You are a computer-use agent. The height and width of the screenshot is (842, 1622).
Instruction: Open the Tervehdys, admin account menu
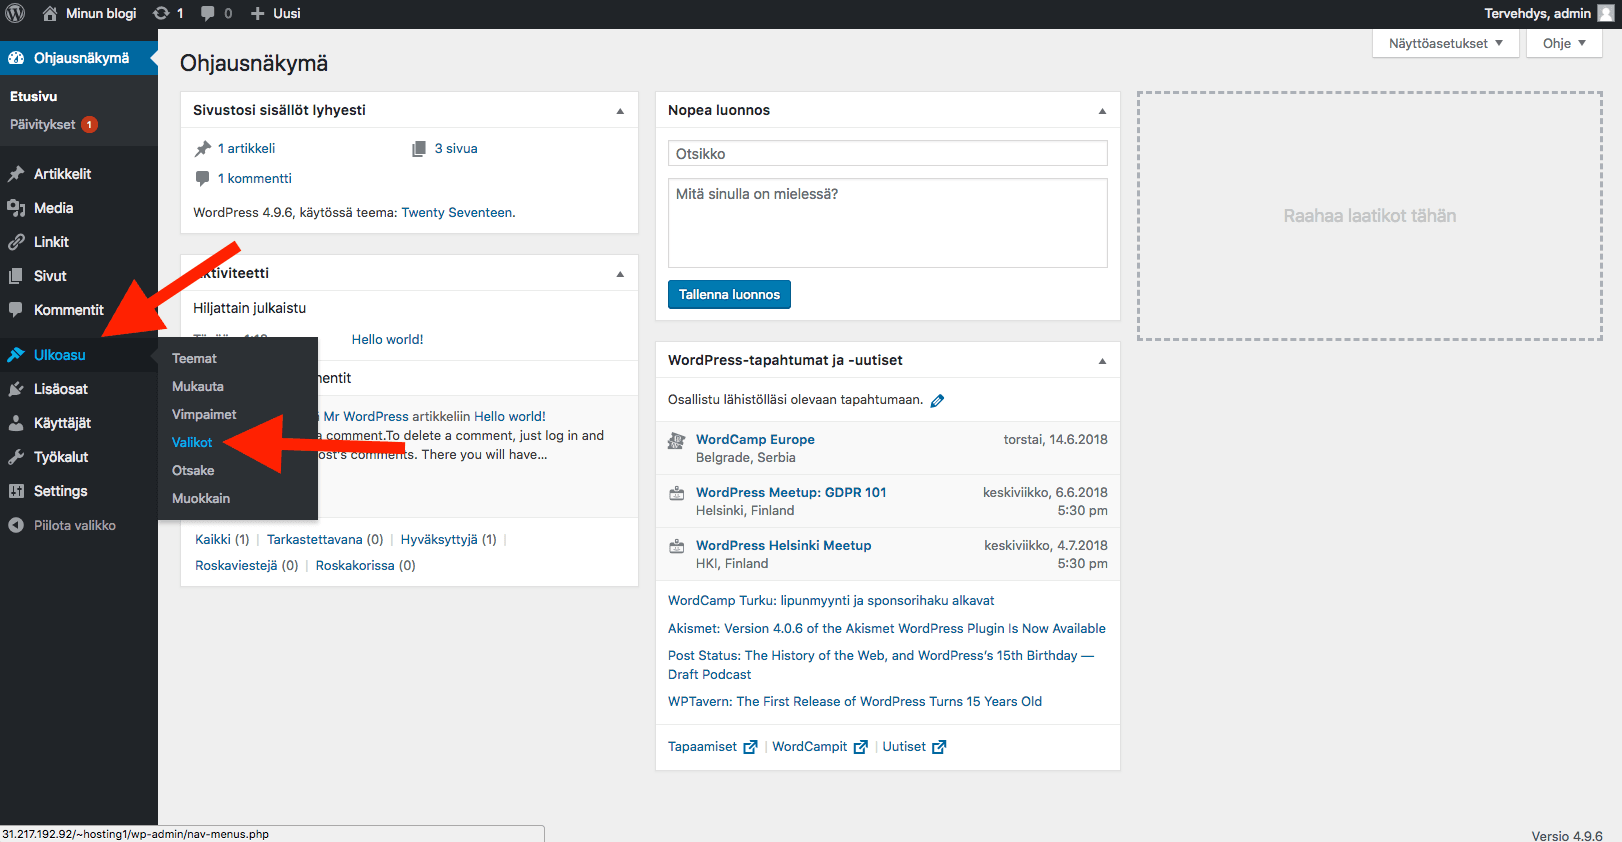(1548, 13)
